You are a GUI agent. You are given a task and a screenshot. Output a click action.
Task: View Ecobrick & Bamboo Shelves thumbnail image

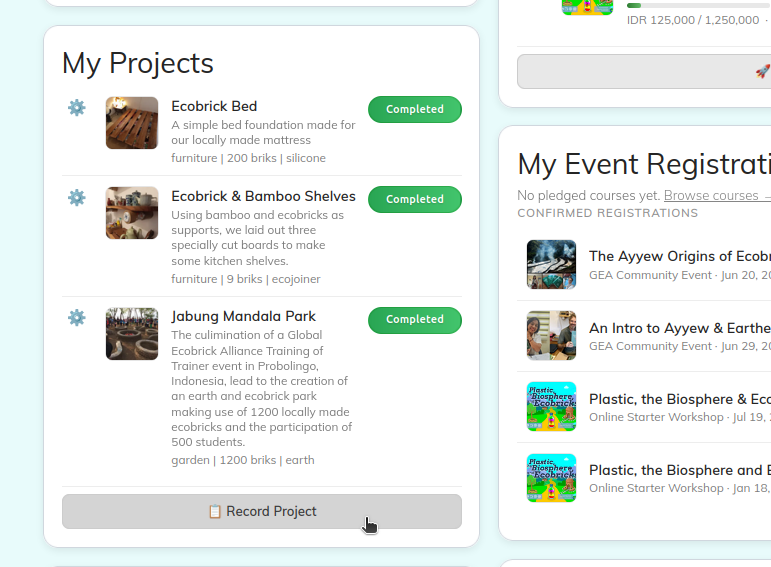tap(132, 213)
